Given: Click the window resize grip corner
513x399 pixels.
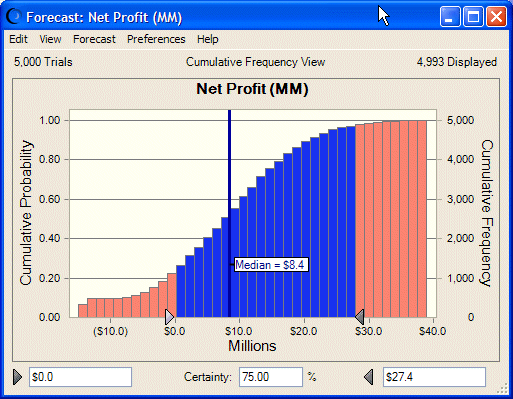Looking at the screenshot, I should click(x=502, y=389).
